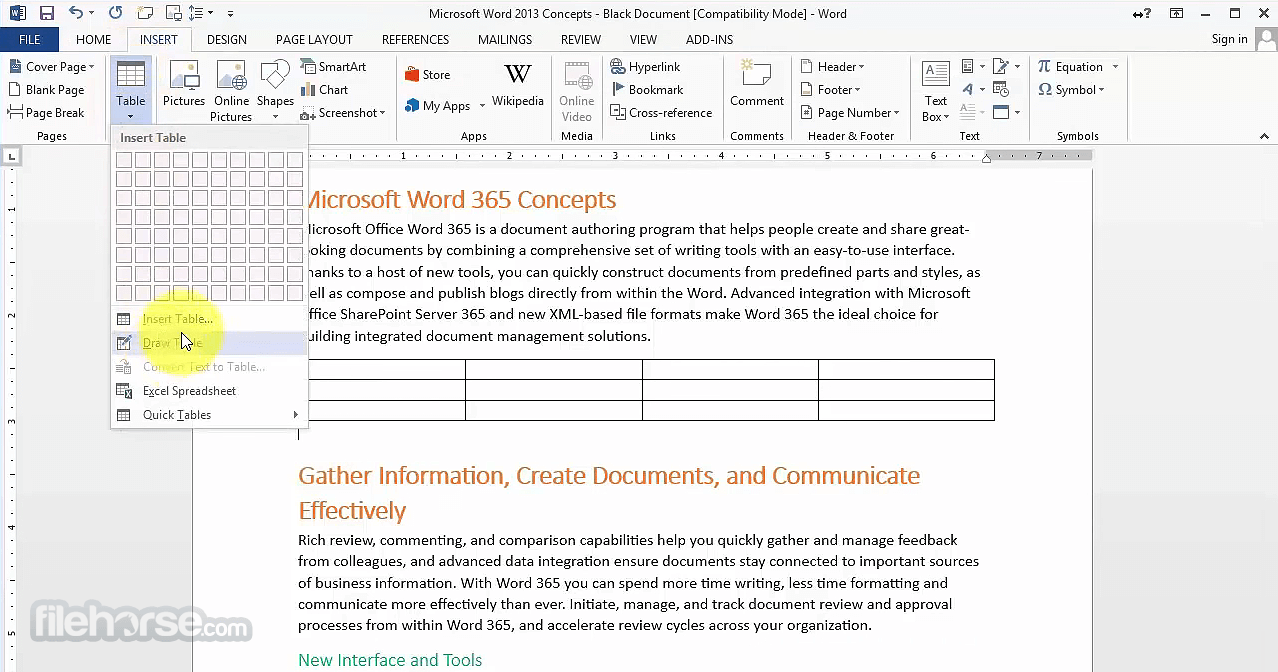Insert a SmartArt graphic
The width and height of the screenshot is (1278, 672).
[333, 67]
